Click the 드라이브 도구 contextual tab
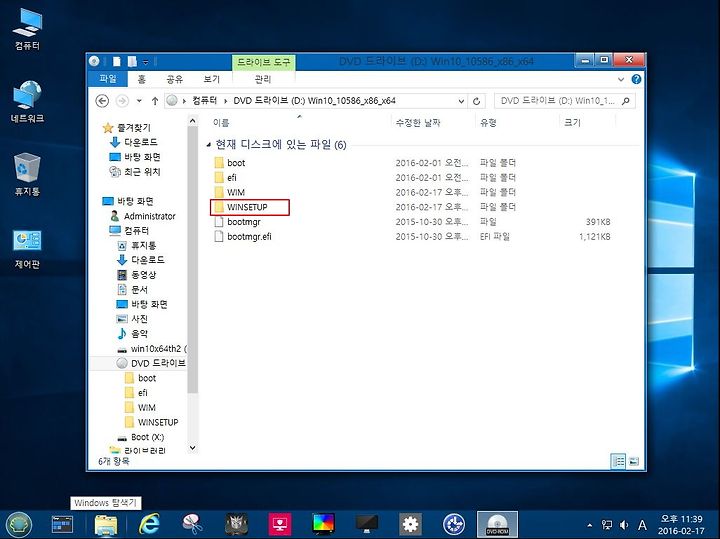The width and height of the screenshot is (720, 539). (x=264, y=62)
